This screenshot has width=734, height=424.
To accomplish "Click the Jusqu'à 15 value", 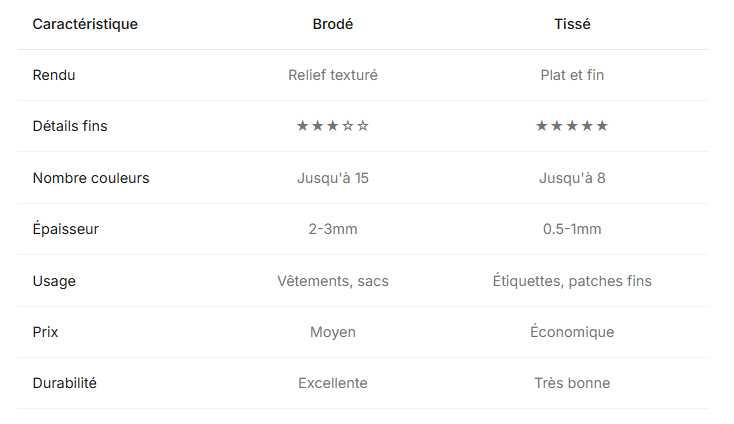I will tap(333, 178).
